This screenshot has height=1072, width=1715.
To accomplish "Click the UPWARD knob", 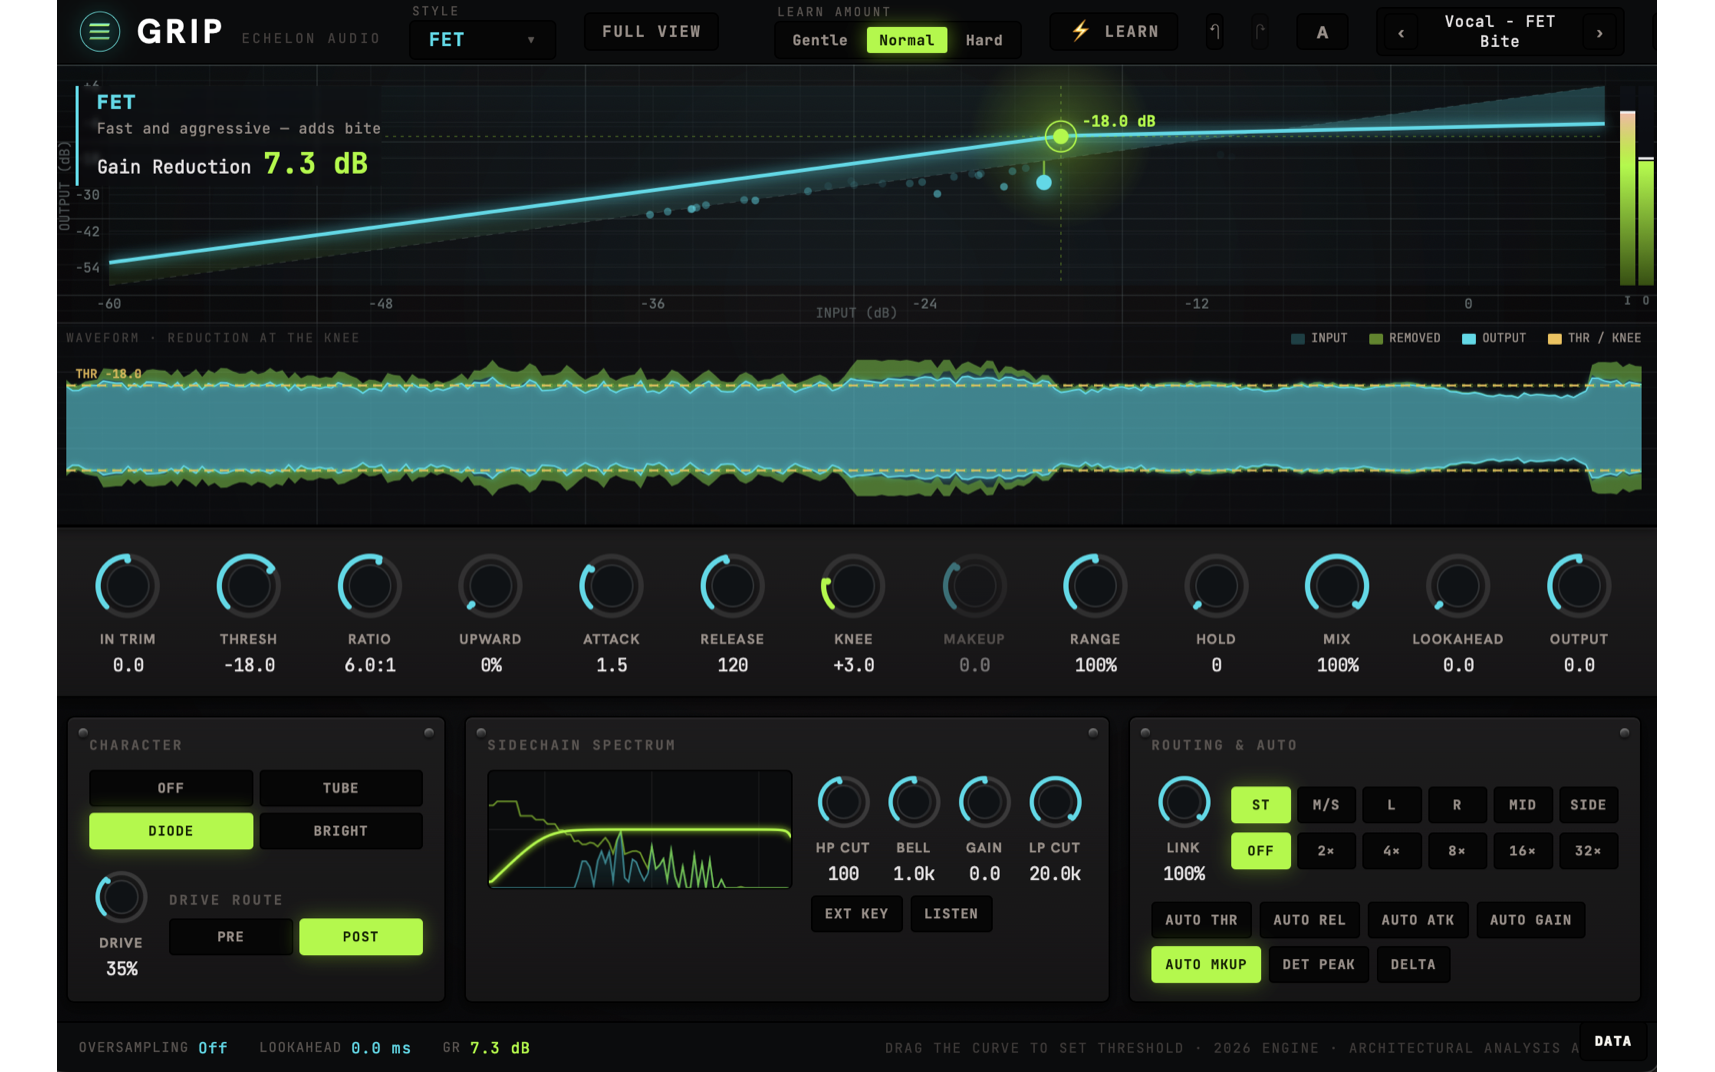I will [490, 585].
